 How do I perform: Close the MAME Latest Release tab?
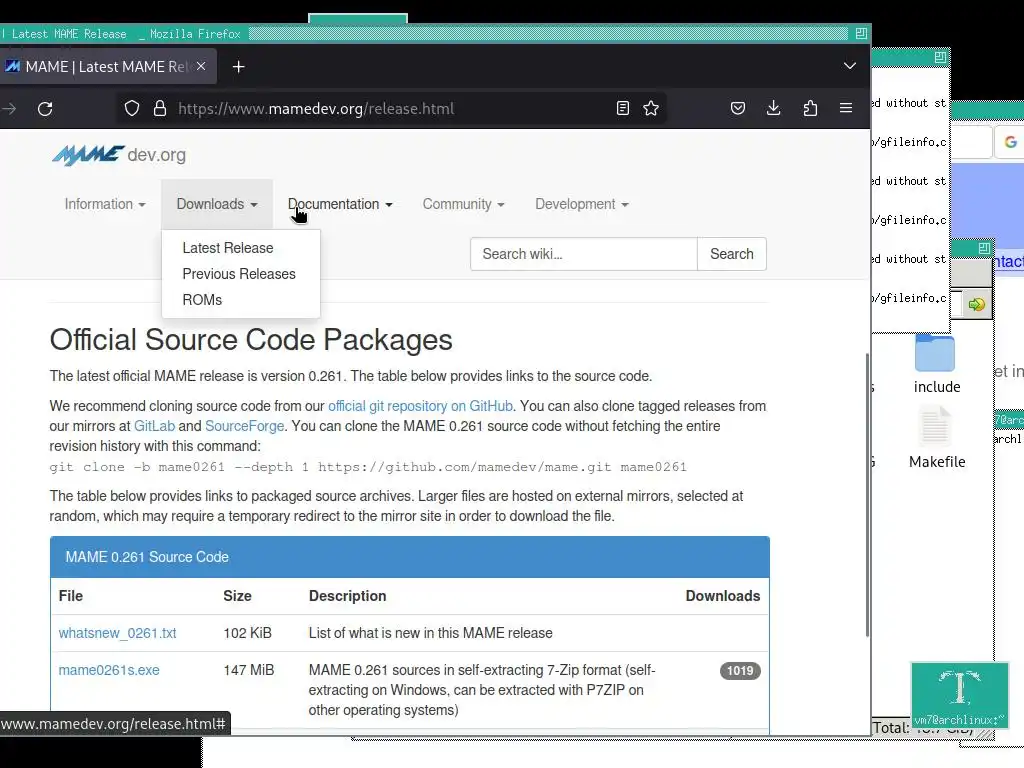click(x=201, y=66)
